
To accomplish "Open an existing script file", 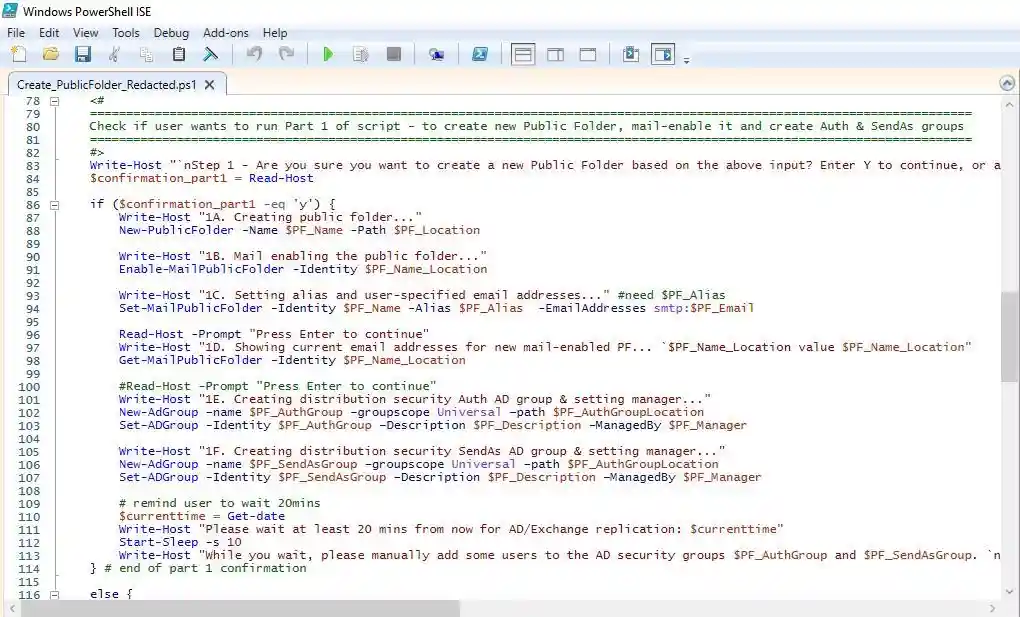I will [x=51, y=54].
